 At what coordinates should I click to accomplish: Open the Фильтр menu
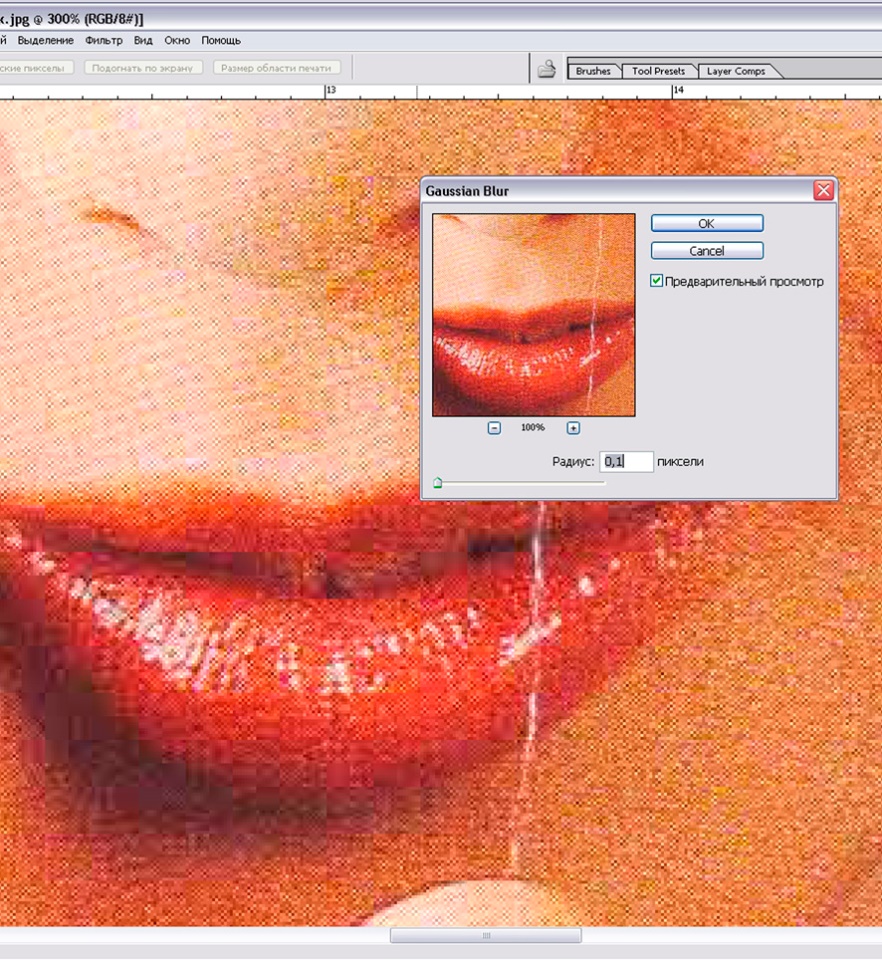coord(104,41)
